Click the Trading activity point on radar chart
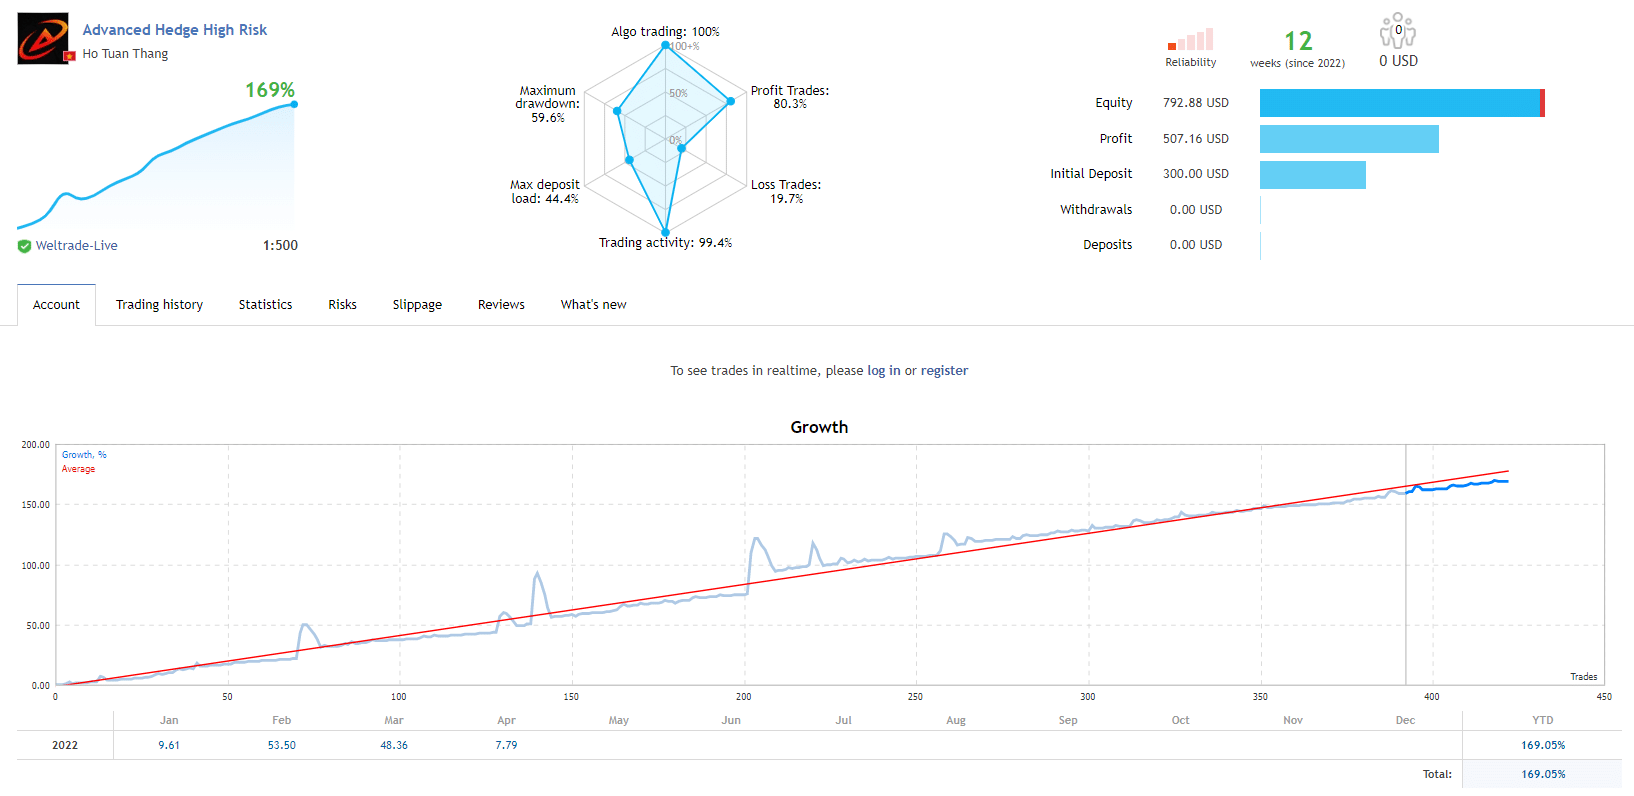Screen dimensions: 1634x796 (x=665, y=232)
